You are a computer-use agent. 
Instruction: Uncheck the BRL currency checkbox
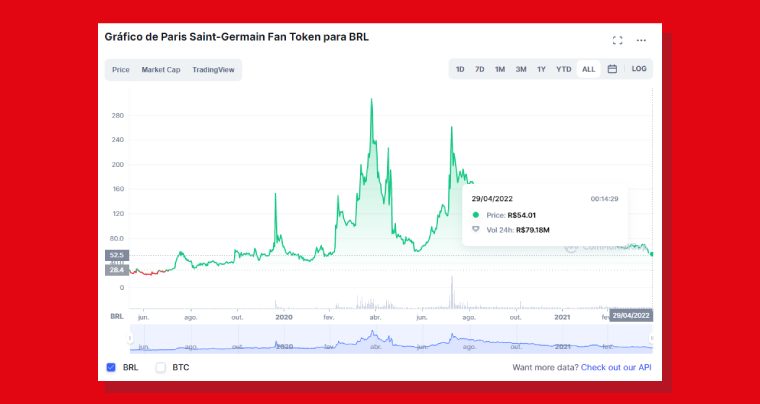[111, 367]
